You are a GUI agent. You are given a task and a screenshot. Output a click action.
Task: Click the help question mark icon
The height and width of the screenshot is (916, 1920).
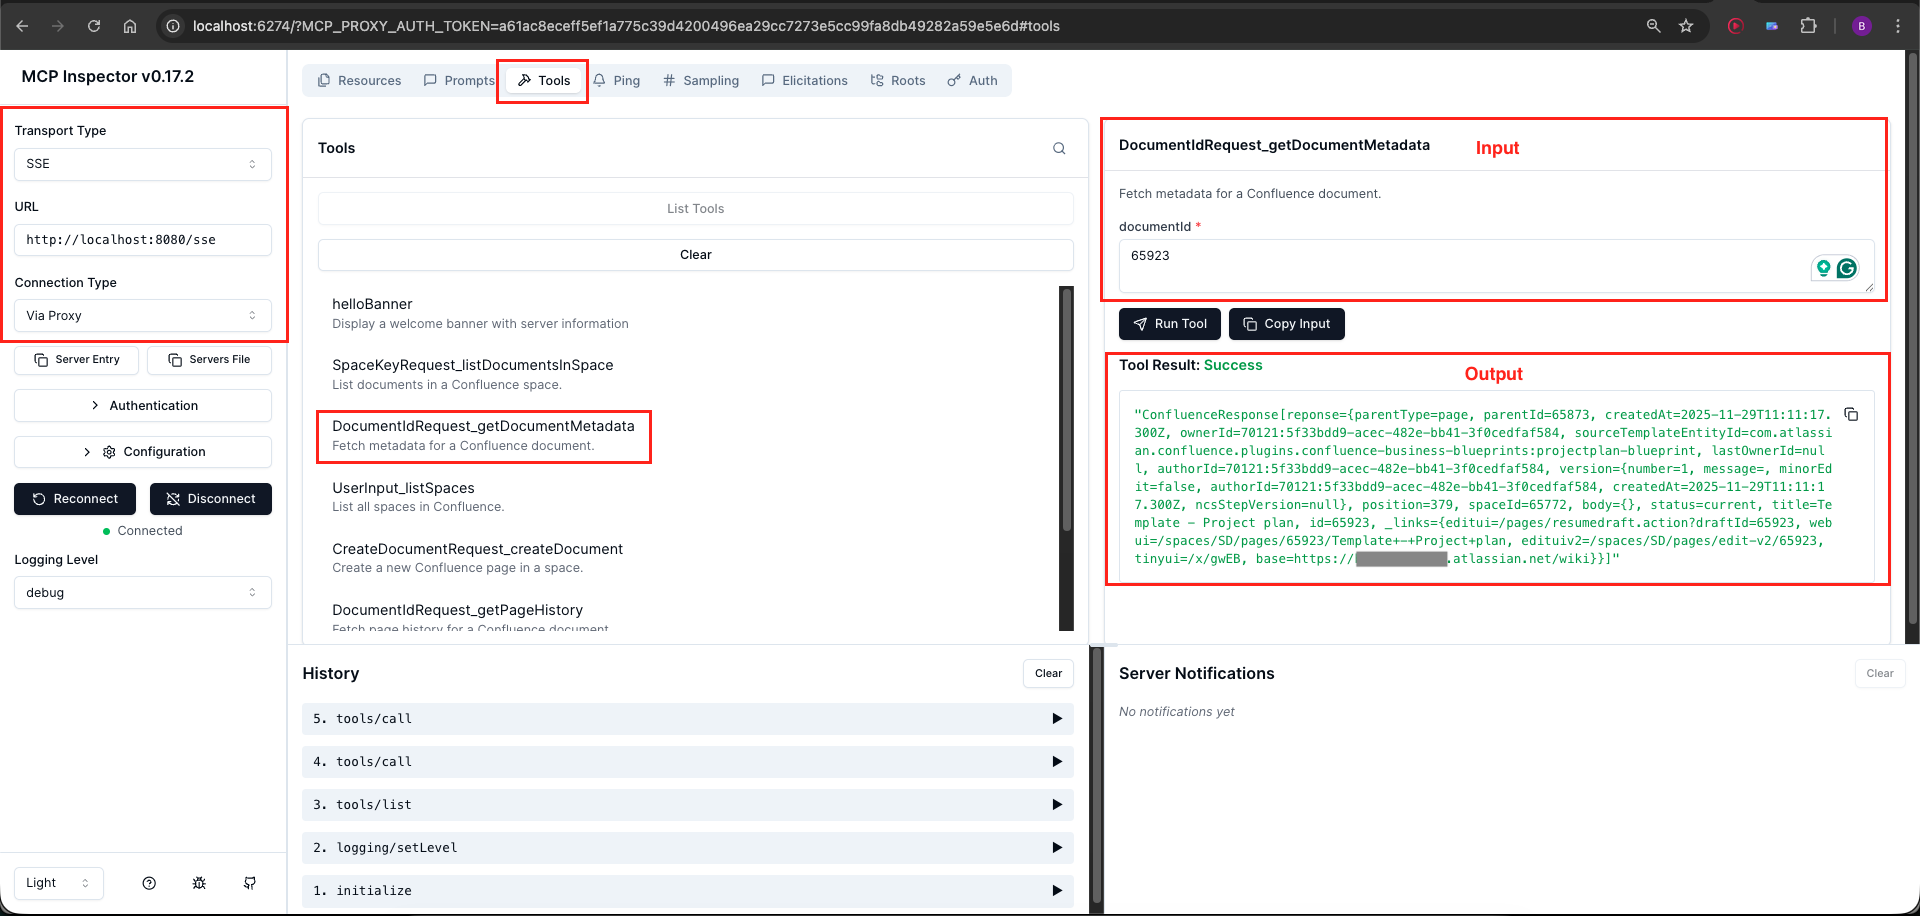pos(149,883)
